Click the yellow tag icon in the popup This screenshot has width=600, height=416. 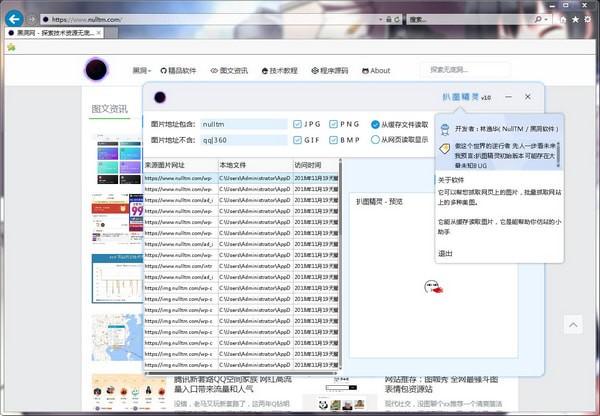tap(445, 148)
